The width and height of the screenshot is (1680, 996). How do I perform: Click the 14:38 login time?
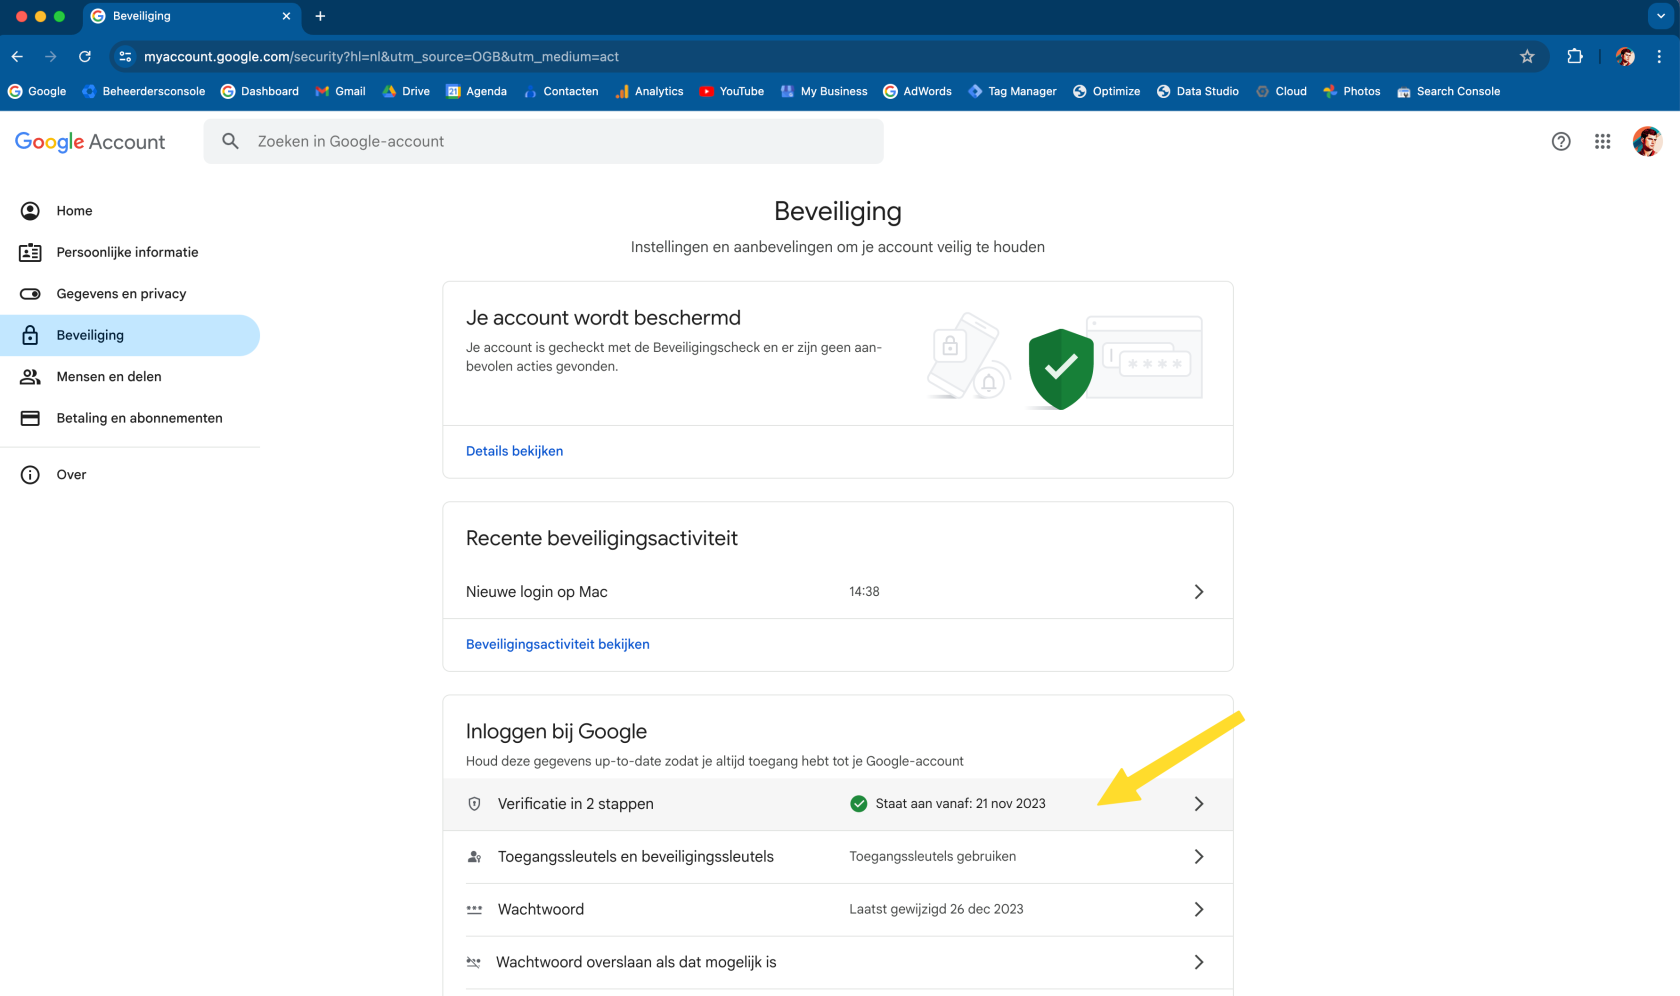864,592
